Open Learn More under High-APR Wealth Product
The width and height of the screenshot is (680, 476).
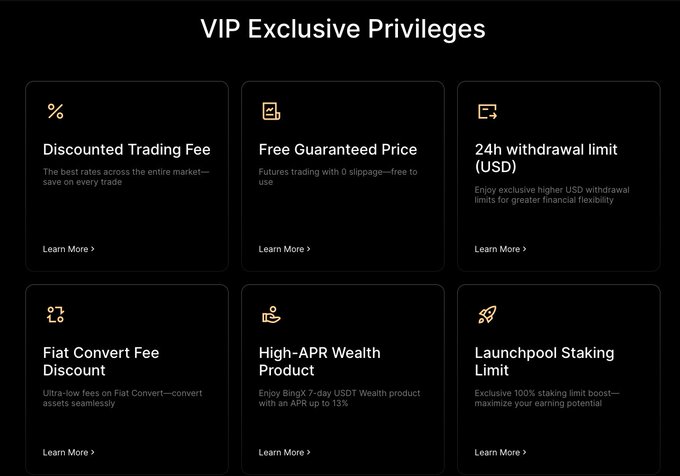(284, 452)
